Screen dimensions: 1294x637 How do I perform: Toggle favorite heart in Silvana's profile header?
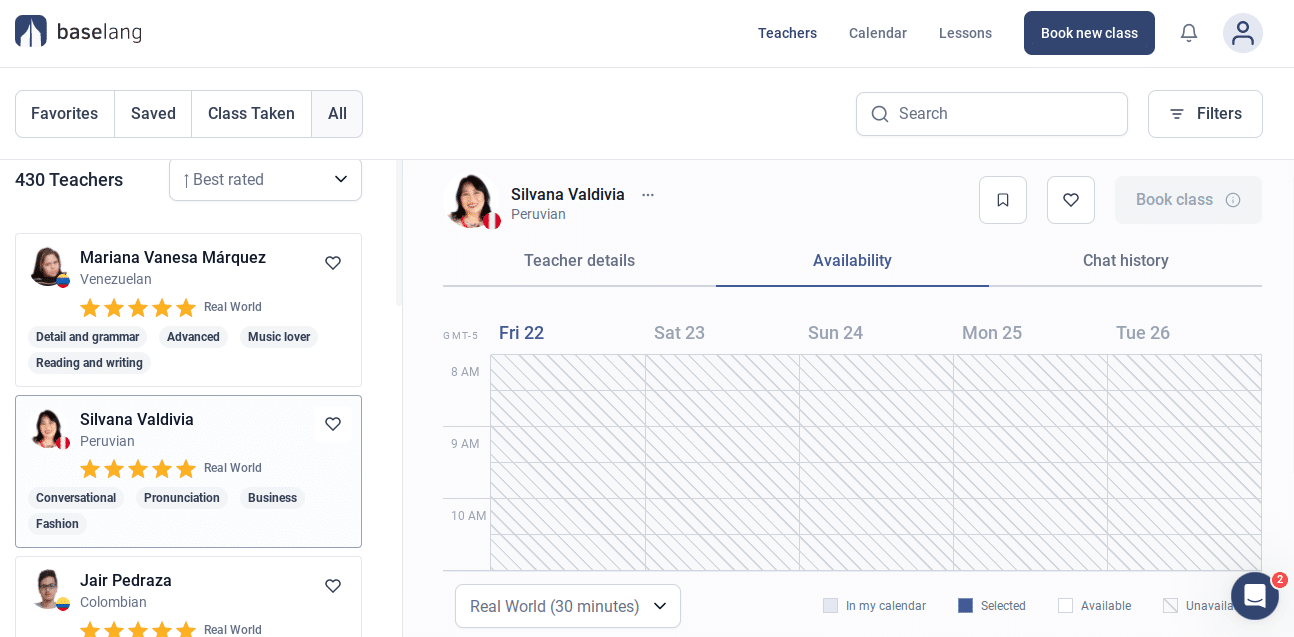click(1070, 200)
